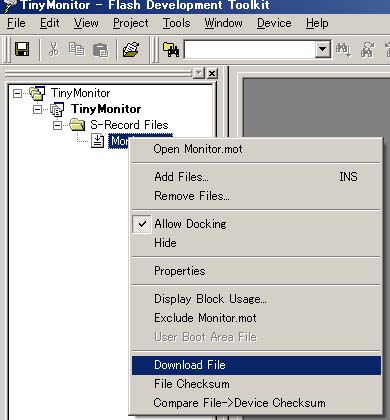
Task: Choose Add Files... in context menu
Action: pyautogui.click(x=256, y=177)
